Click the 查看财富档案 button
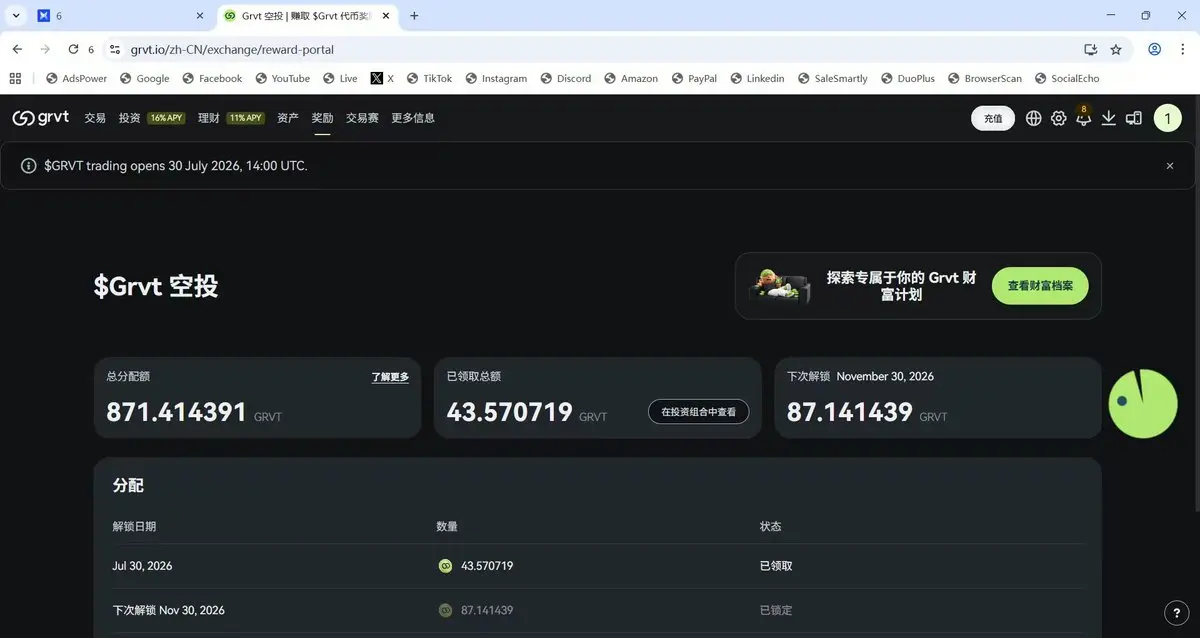 click(1040, 286)
